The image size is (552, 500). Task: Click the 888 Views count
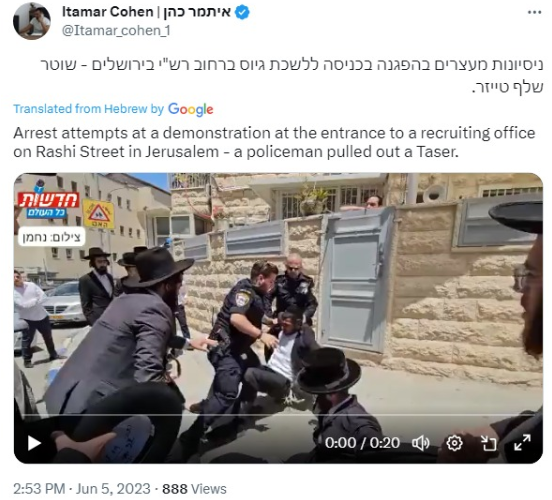click(x=194, y=489)
